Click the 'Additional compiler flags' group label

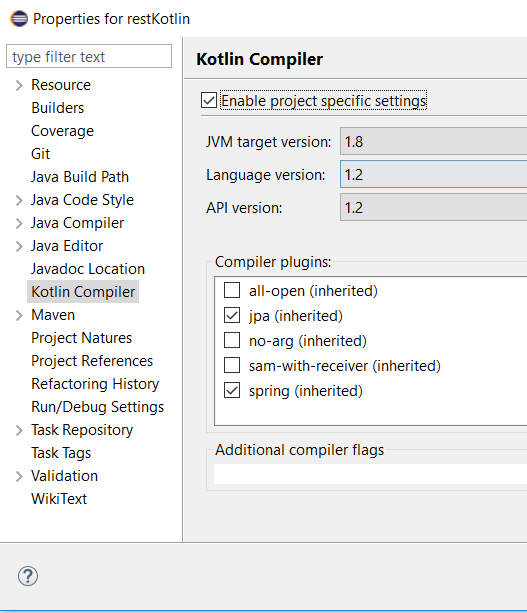(299, 450)
